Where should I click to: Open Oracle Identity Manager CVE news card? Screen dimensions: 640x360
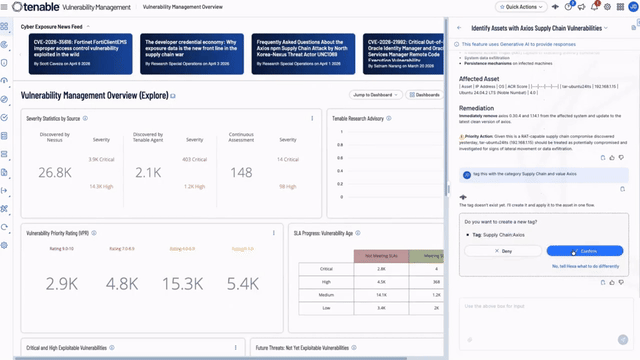tap(403, 54)
